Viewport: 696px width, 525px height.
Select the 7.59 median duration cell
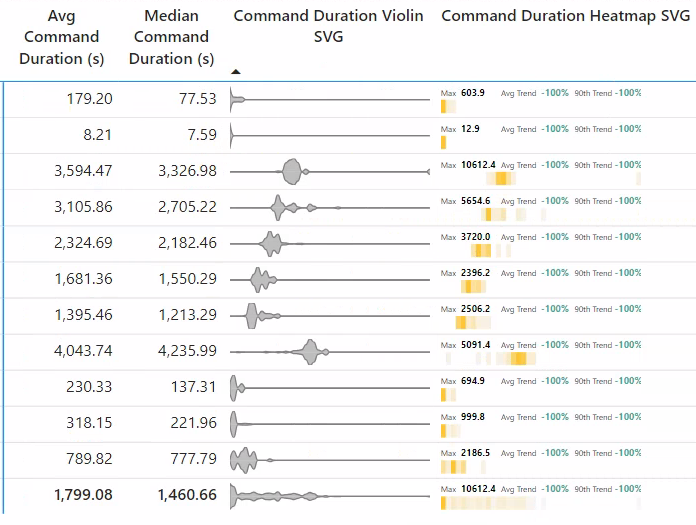[198, 135]
